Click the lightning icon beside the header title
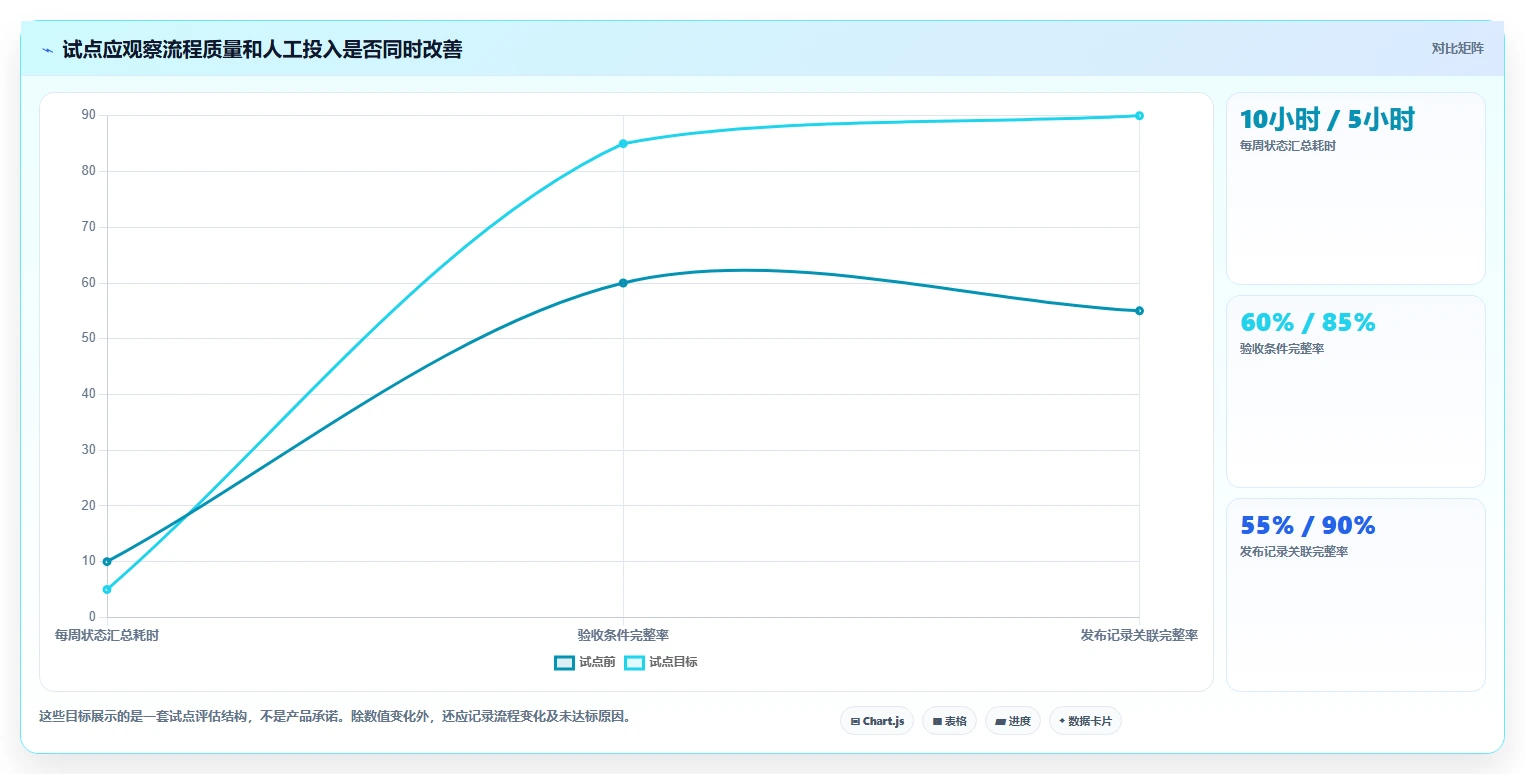The image size is (1525, 774). tap(47, 50)
